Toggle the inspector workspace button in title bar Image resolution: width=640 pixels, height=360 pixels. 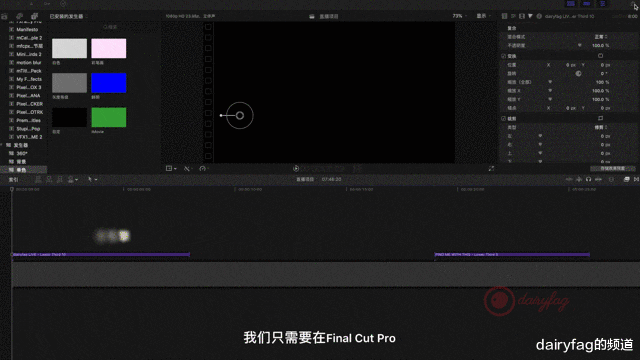[x=602, y=4]
